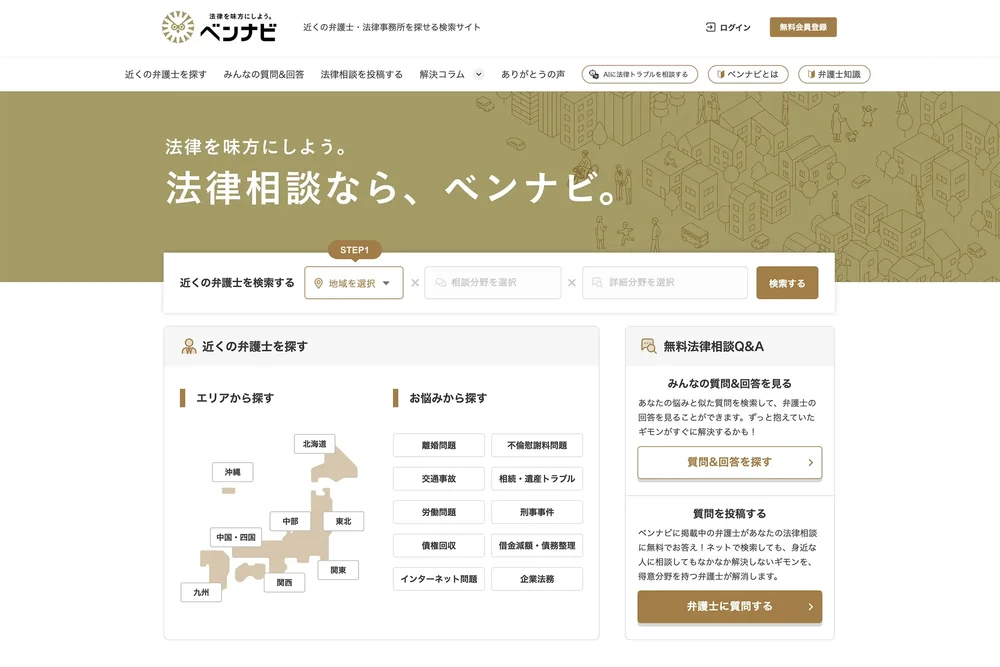Choose the 労働問題 category
The height and width of the screenshot is (667, 1000).
[x=439, y=512]
